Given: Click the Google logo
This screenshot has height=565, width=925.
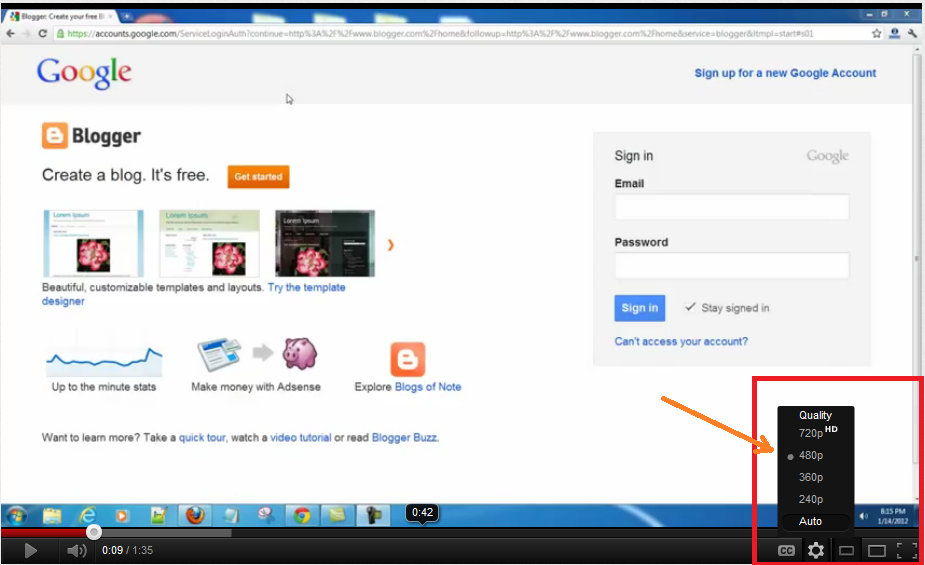Looking at the screenshot, I should (84, 73).
